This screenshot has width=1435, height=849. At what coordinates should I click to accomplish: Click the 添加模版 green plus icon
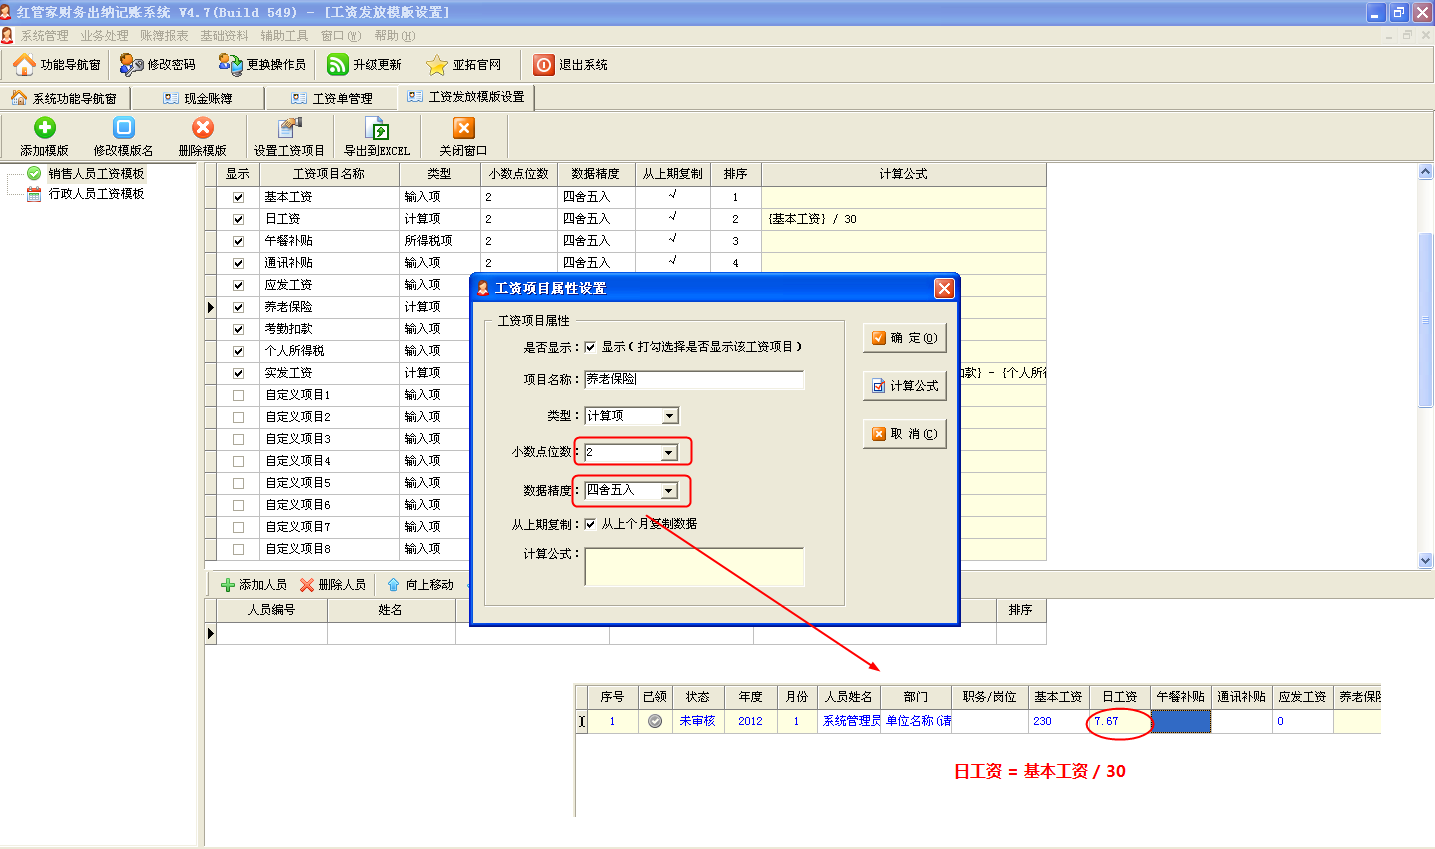[x=45, y=128]
